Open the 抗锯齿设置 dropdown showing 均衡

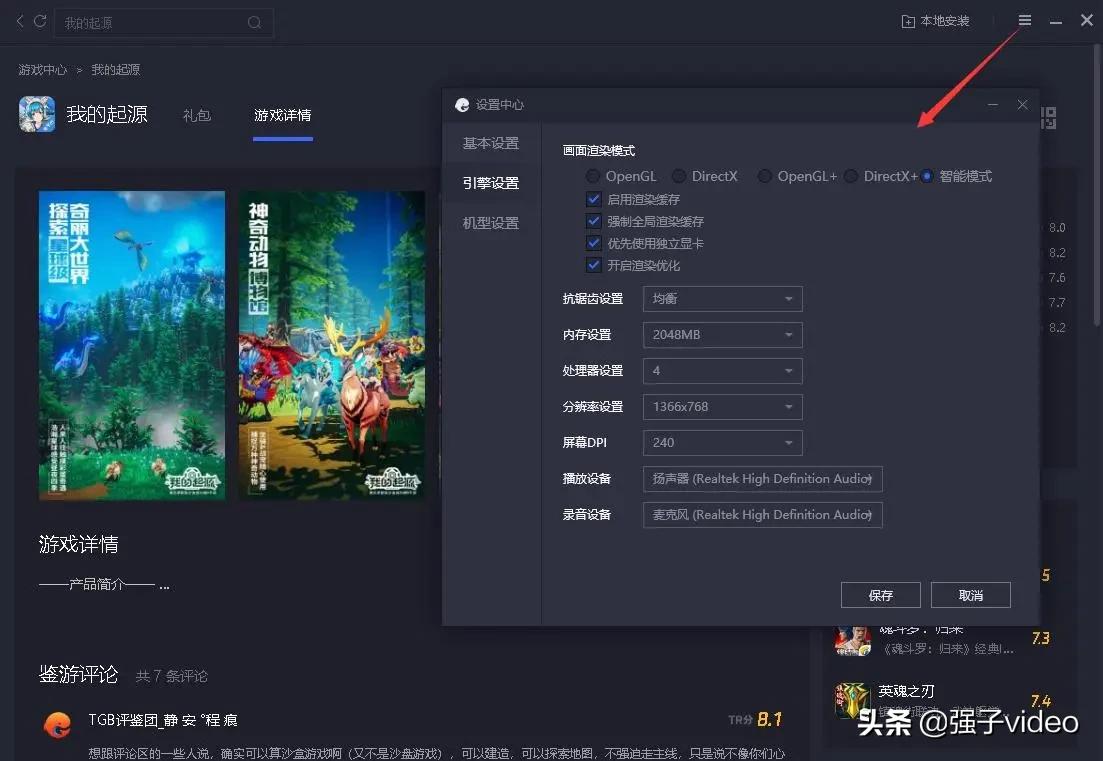tap(722, 298)
